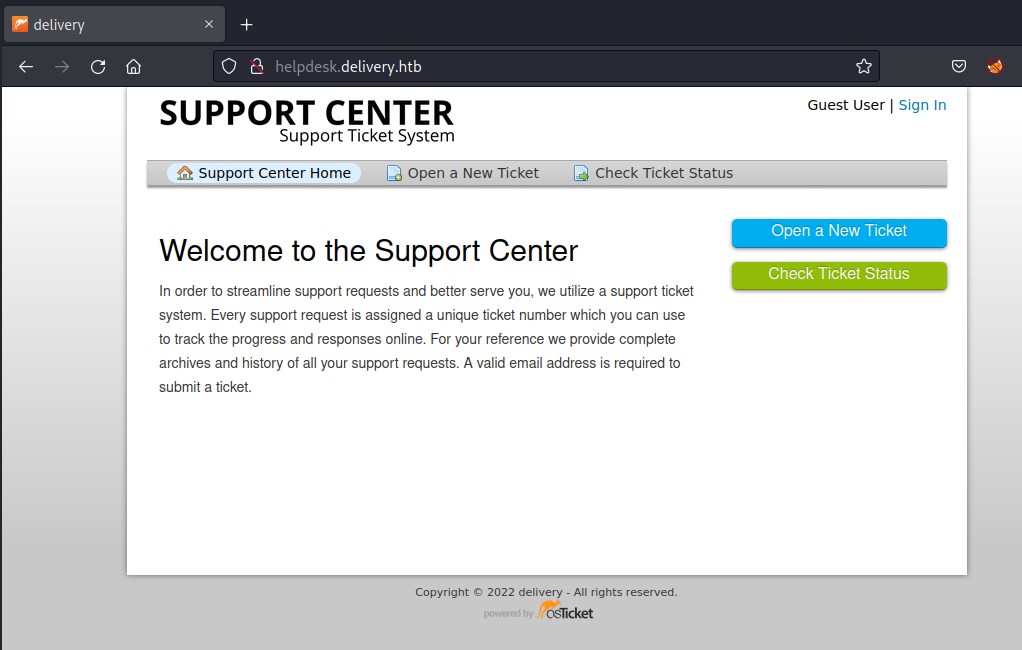Select Check Ticket Status in navigation bar

tap(653, 173)
